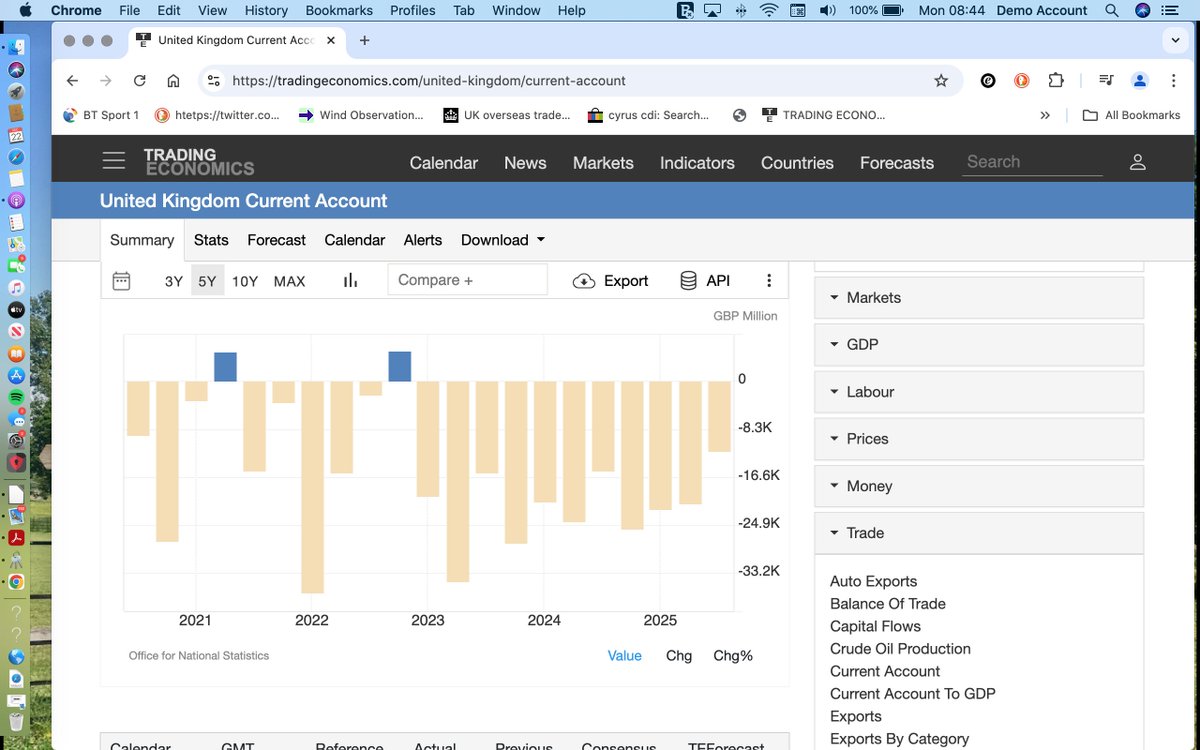Switch chart to Chg% view

tap(733, 656)
